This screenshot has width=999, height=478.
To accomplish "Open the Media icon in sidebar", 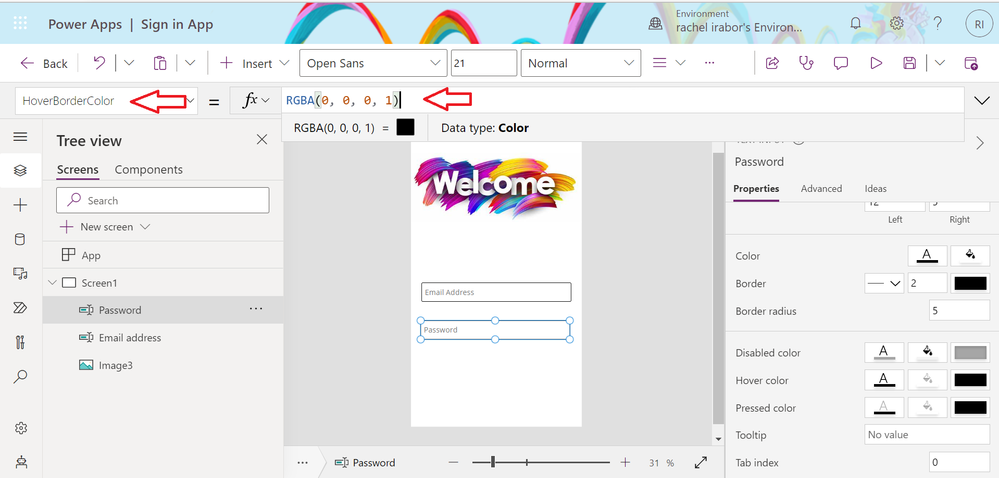I will pos(20,273).
